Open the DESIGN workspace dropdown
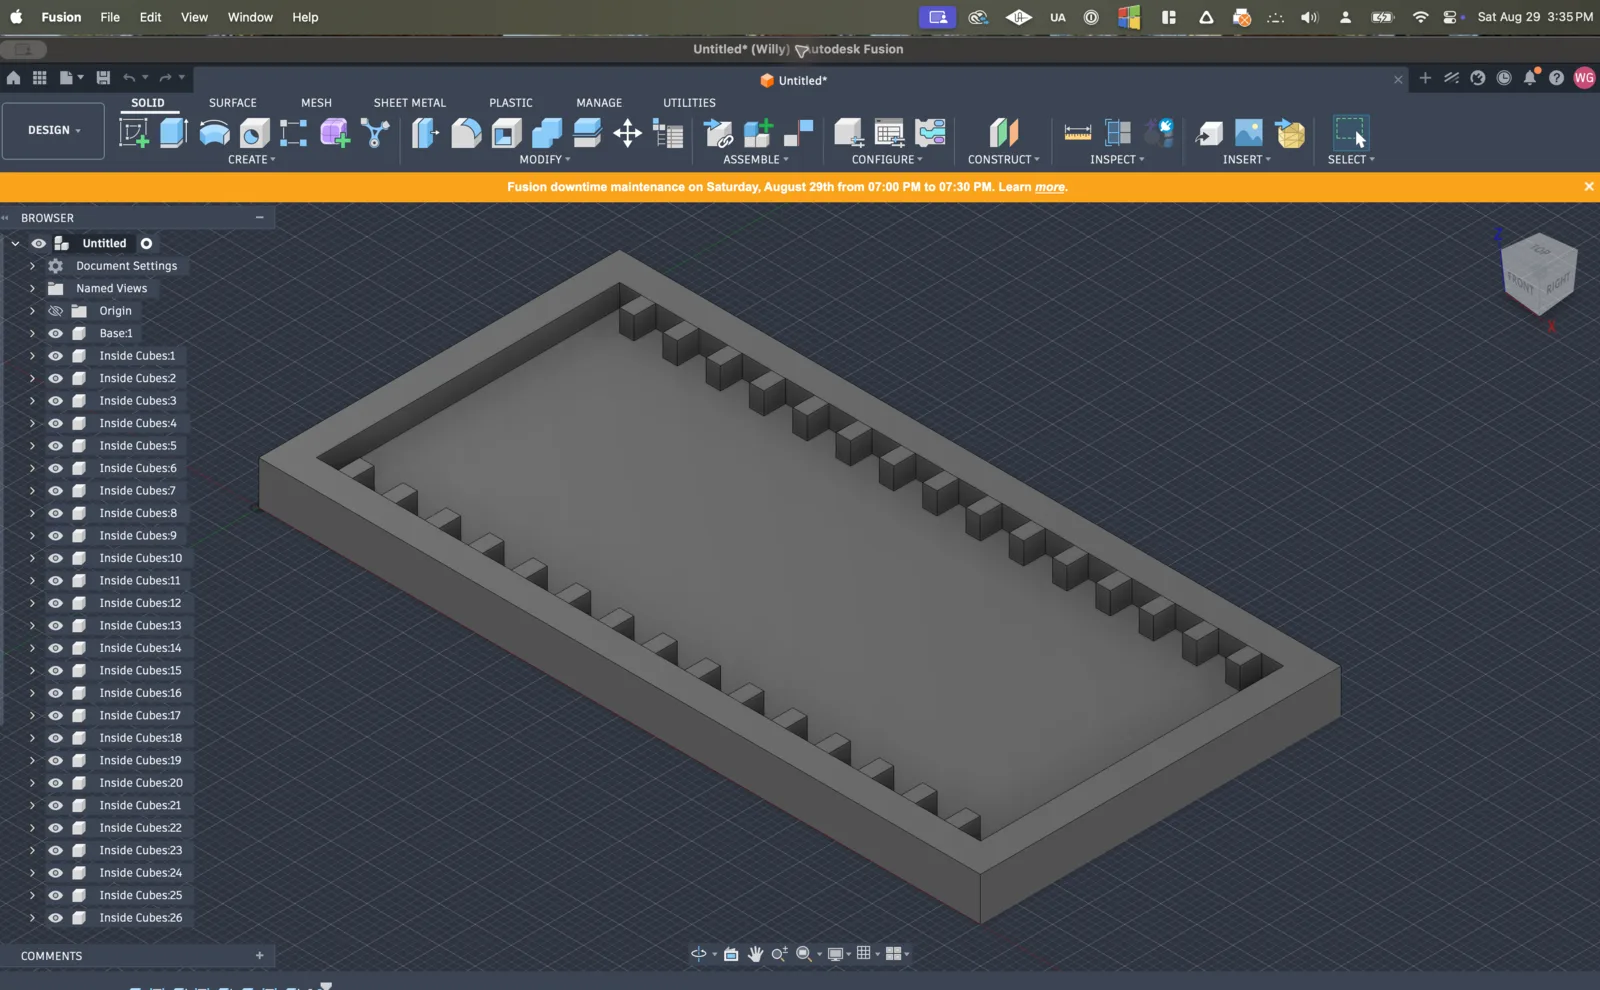The image size is (1600, 990). click(53, 131)
